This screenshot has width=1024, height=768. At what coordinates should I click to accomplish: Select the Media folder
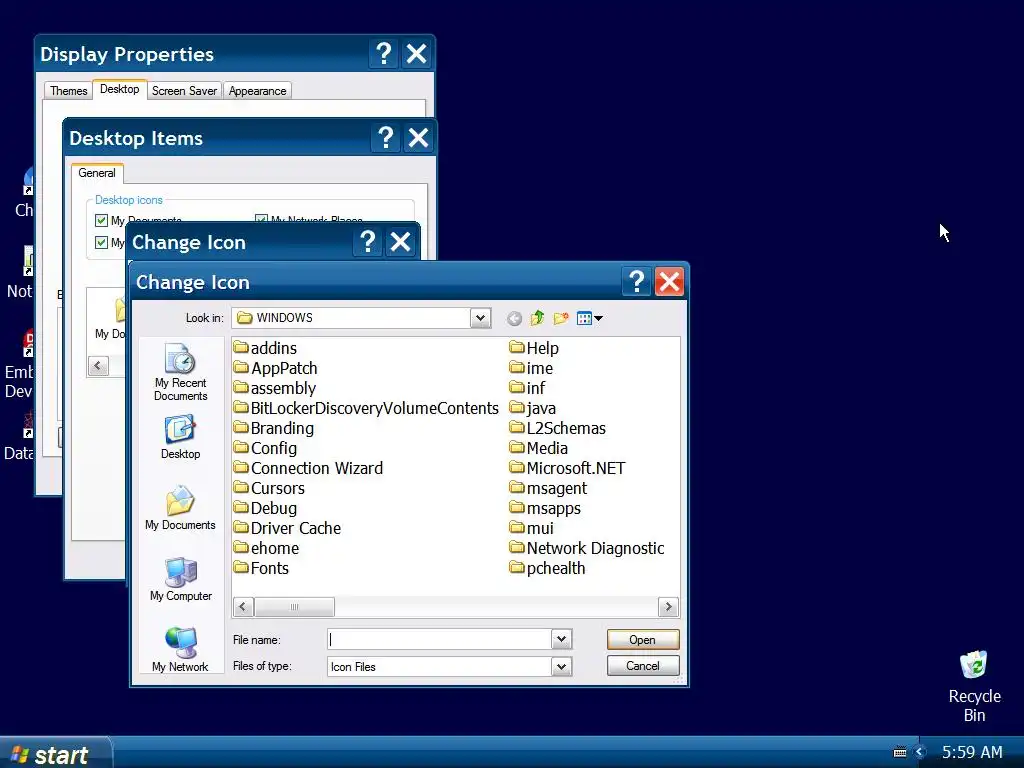(x=539, y=449)
